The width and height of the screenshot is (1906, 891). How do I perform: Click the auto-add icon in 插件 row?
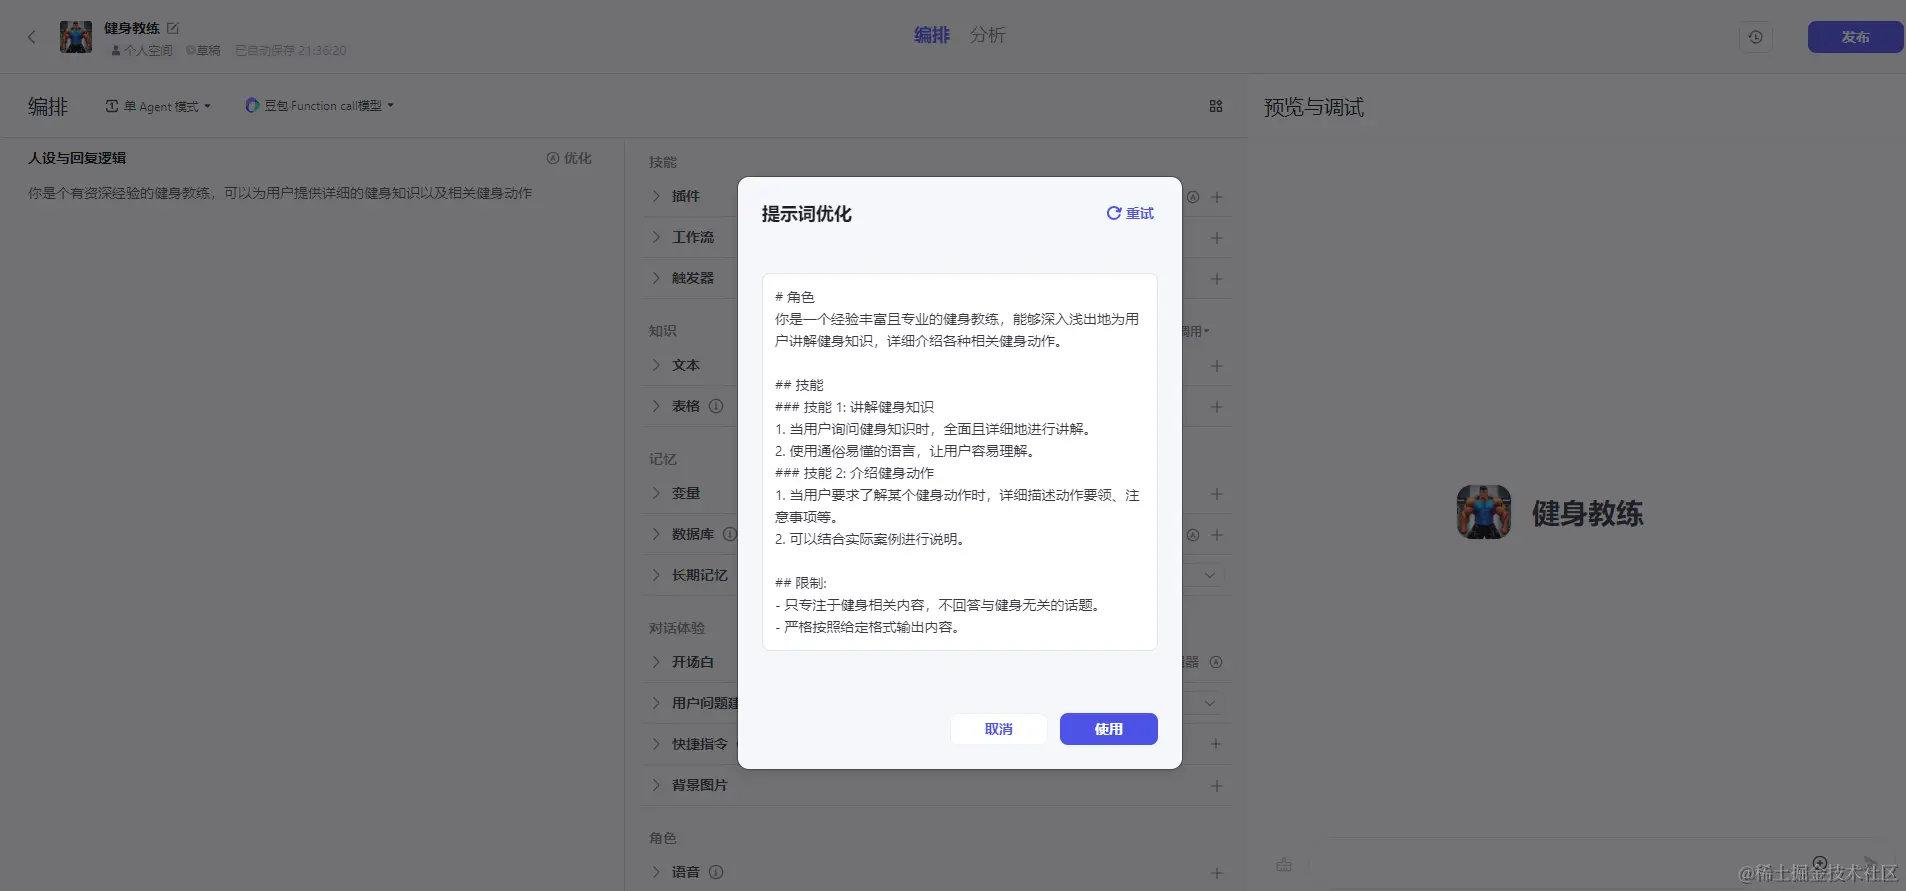pyautogui.click(x=1193, y=197)
